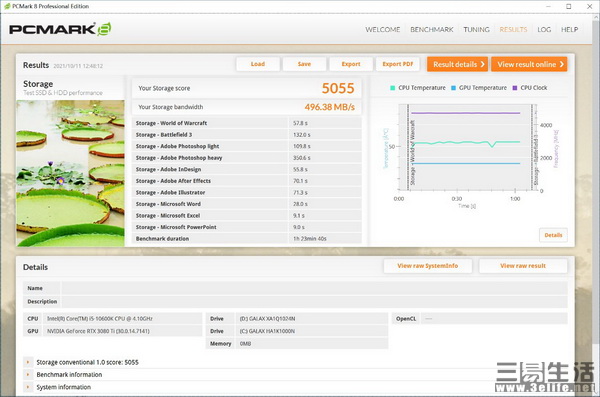Click the Export PDF button
The width and height of the screenshot is (600, 397).
pyautogui.click(x=398, y=64)
